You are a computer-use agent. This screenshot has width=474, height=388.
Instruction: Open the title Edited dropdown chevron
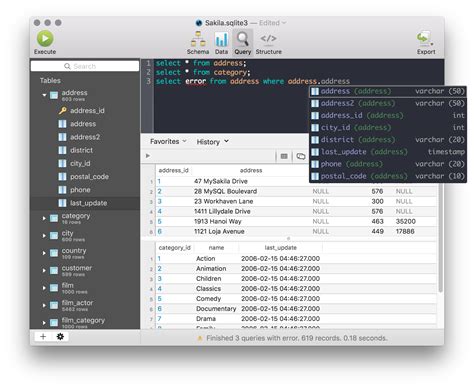tap(284, 23)
